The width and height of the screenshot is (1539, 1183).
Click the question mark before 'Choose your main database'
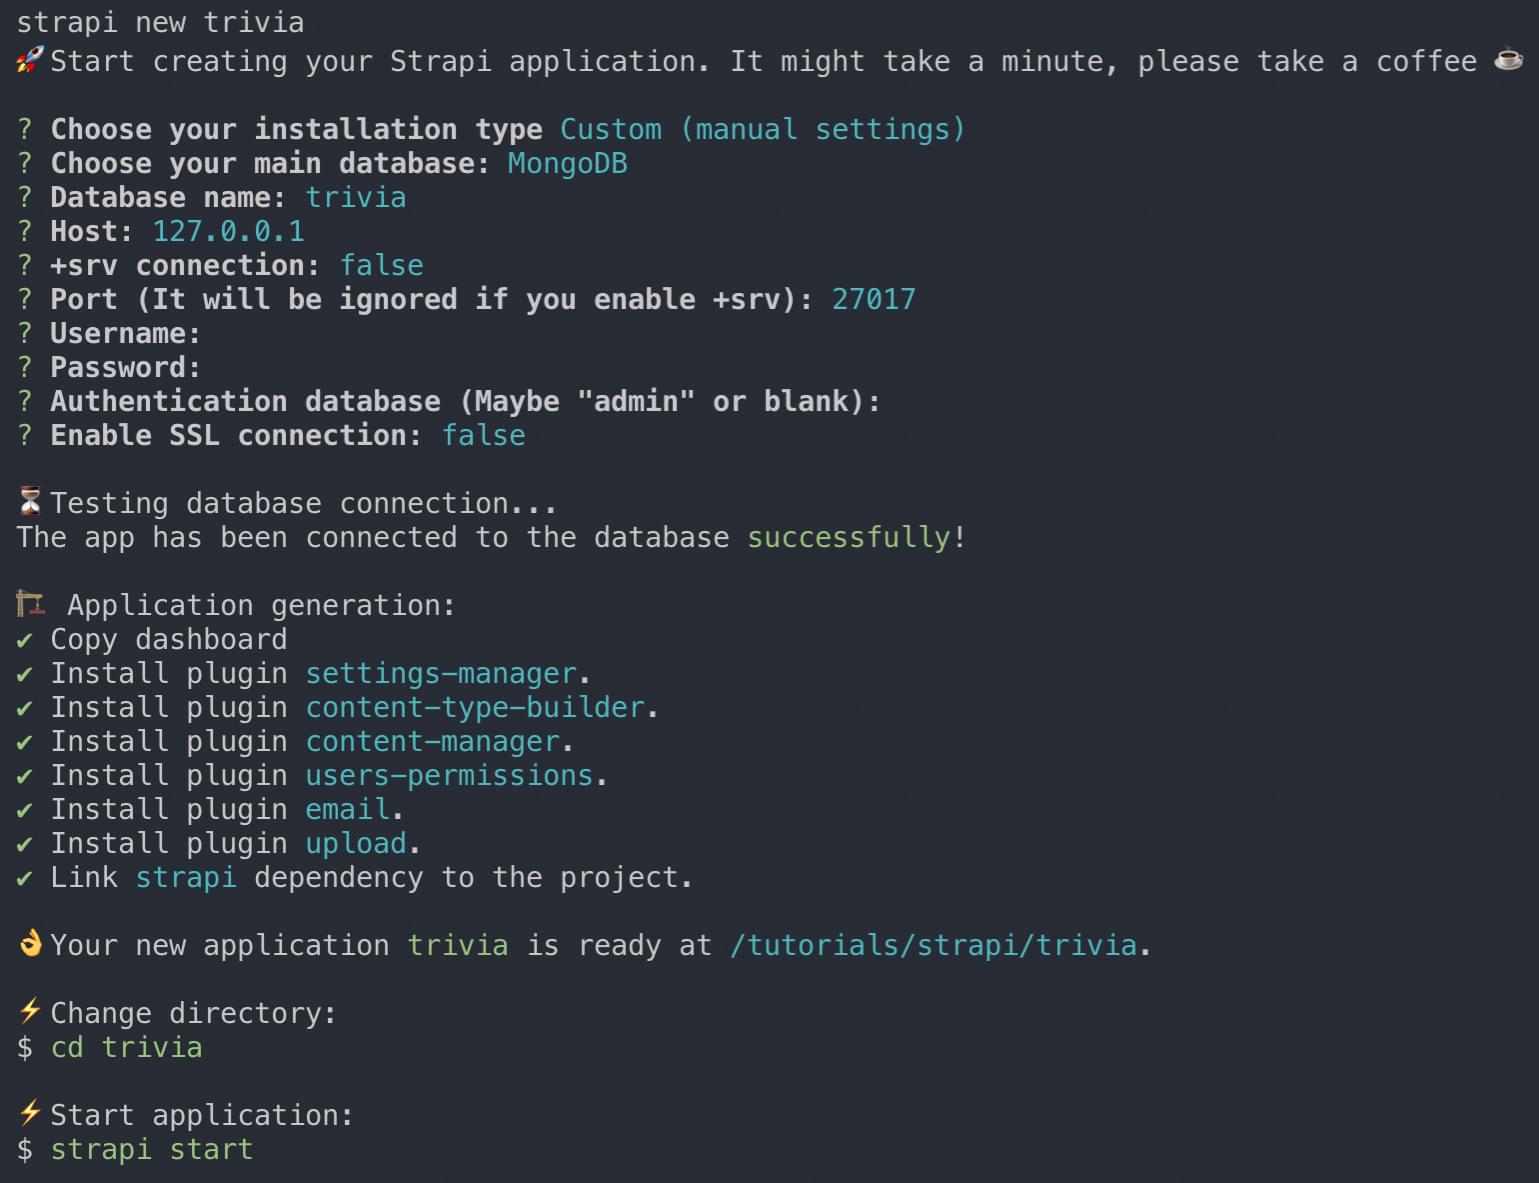click(25, 163)
